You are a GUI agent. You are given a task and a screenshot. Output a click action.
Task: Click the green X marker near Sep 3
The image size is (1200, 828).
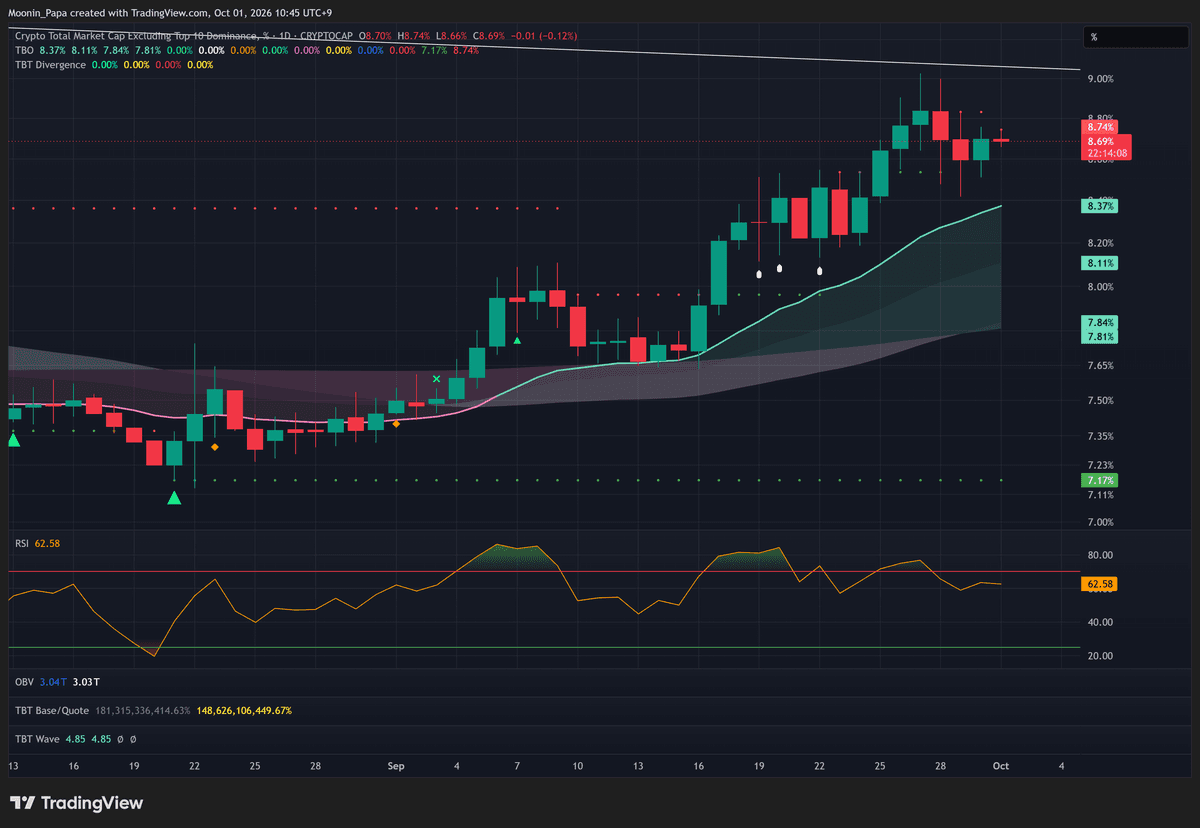tap(436, 379)
